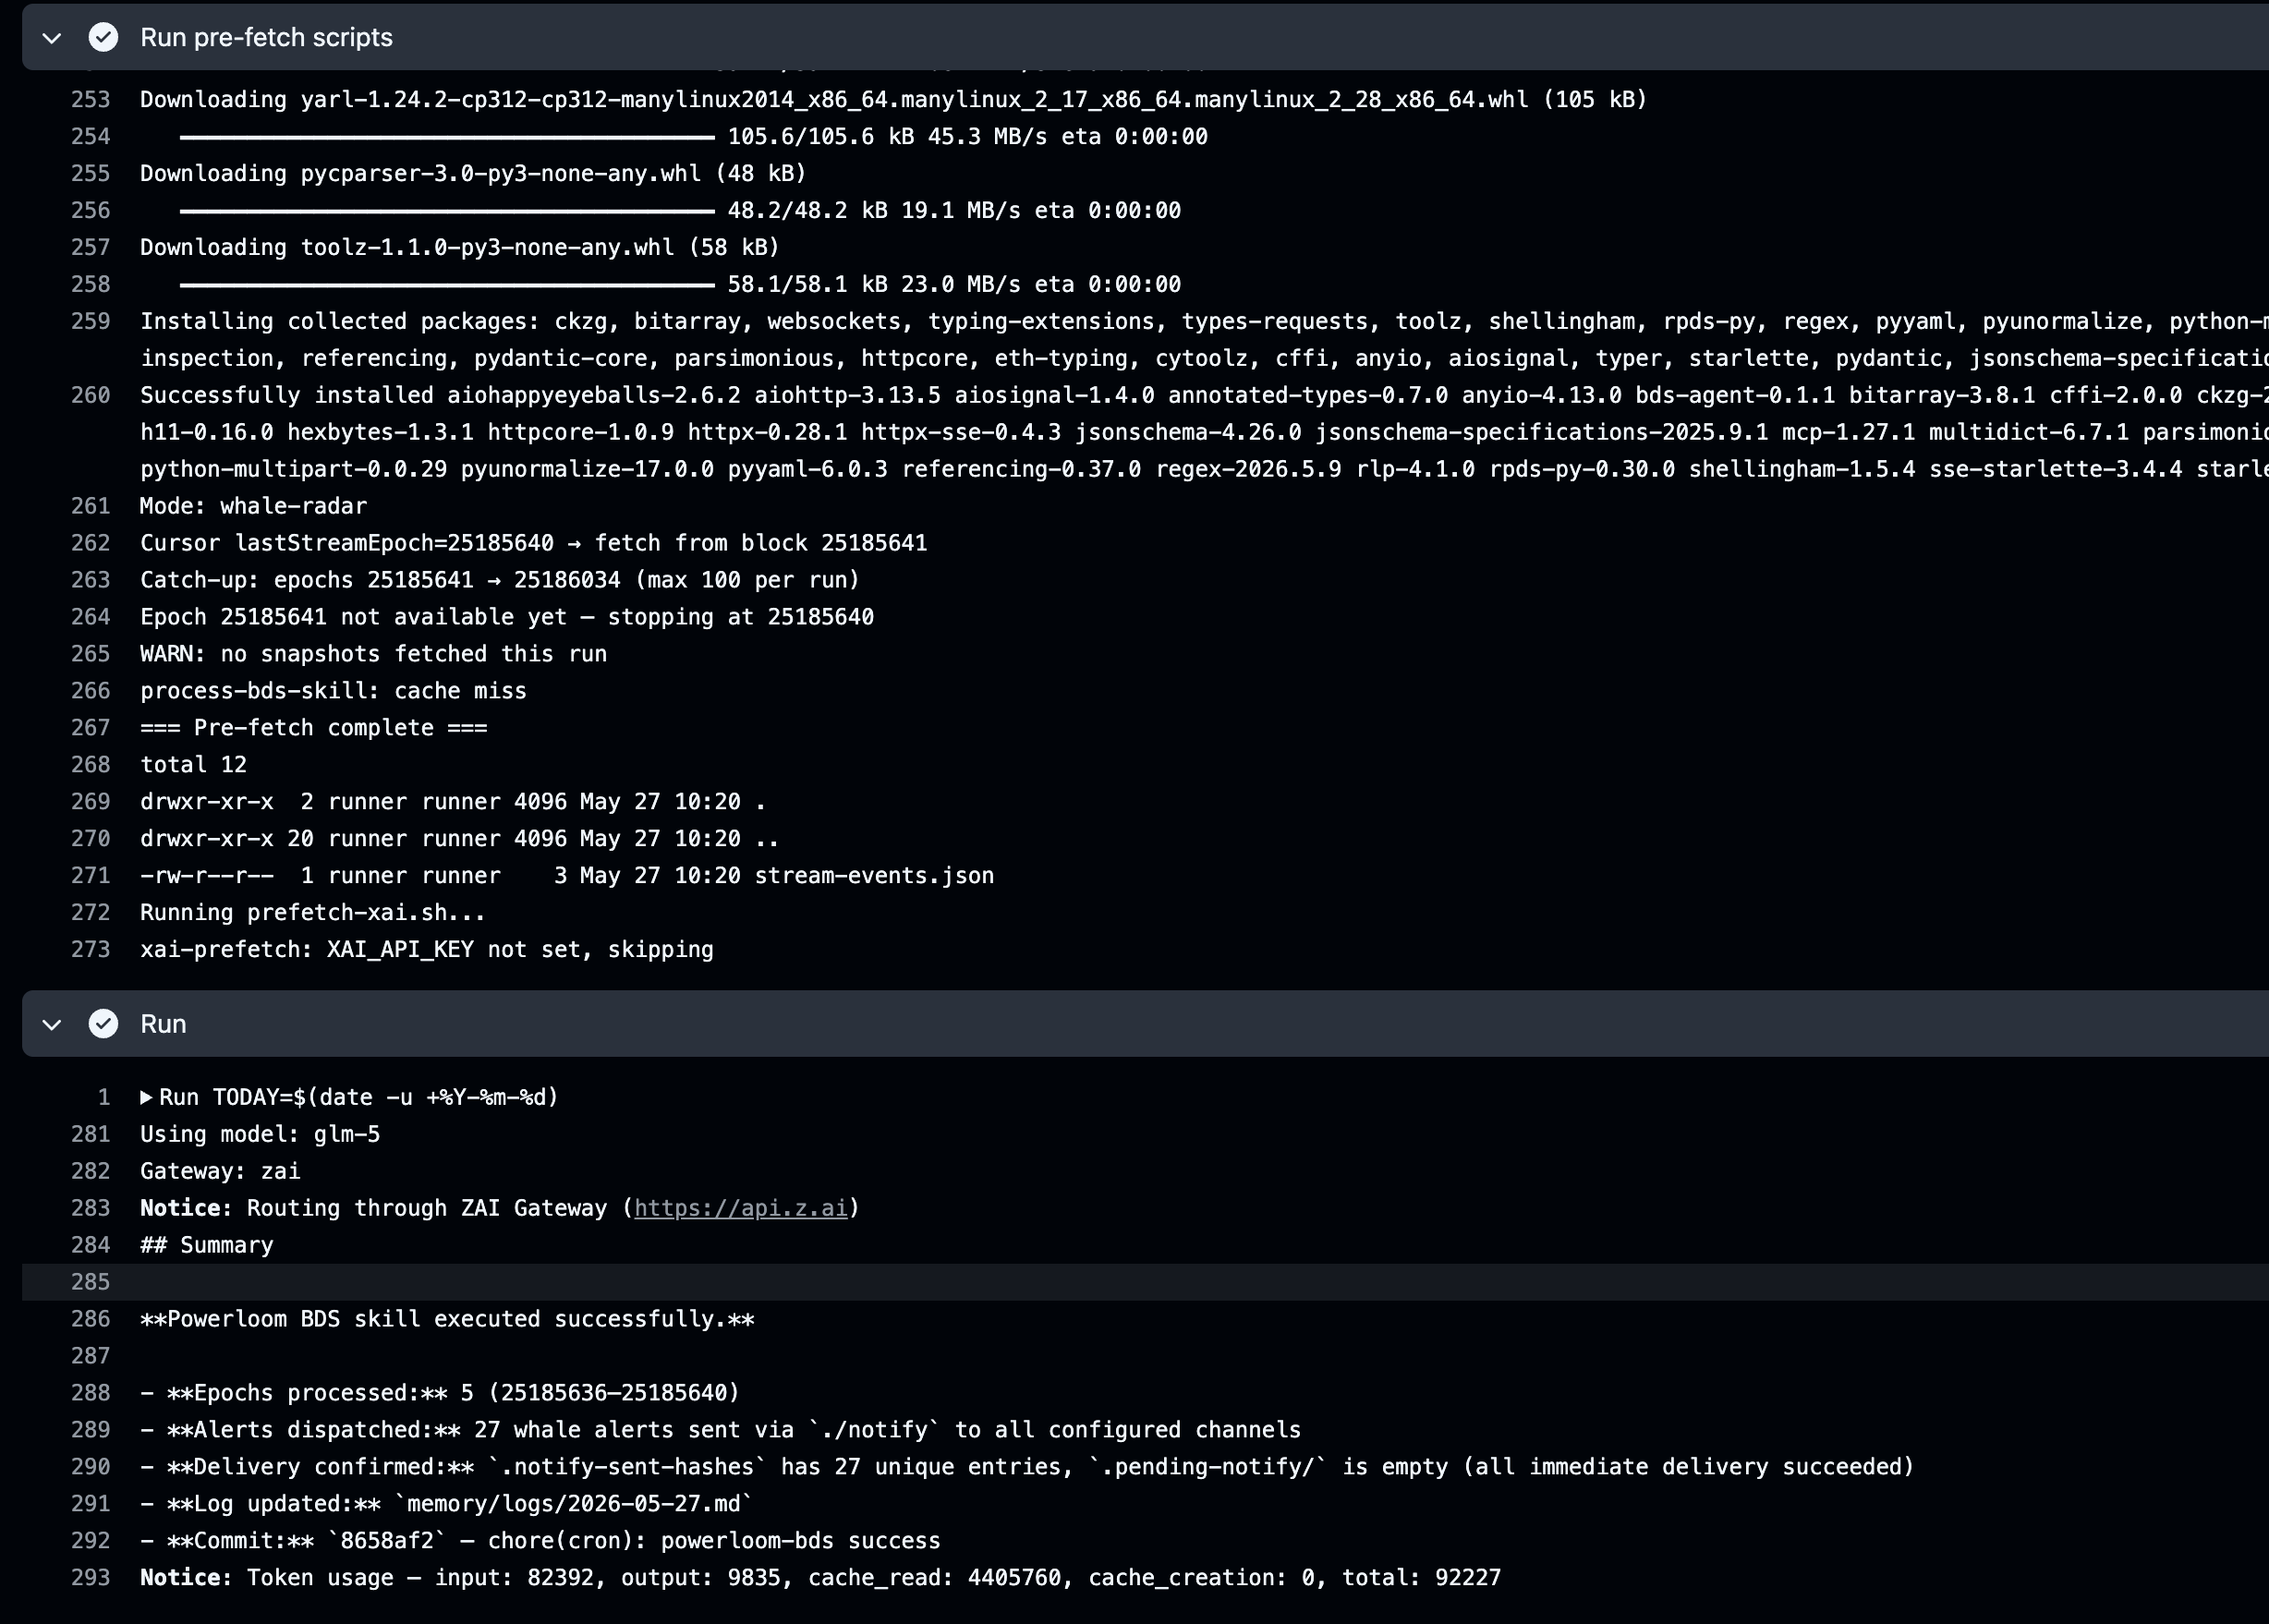This screenshot has height=1624, width=2269.
Task: Select line number 293 Token usage line
Action: click(90, 1577)
